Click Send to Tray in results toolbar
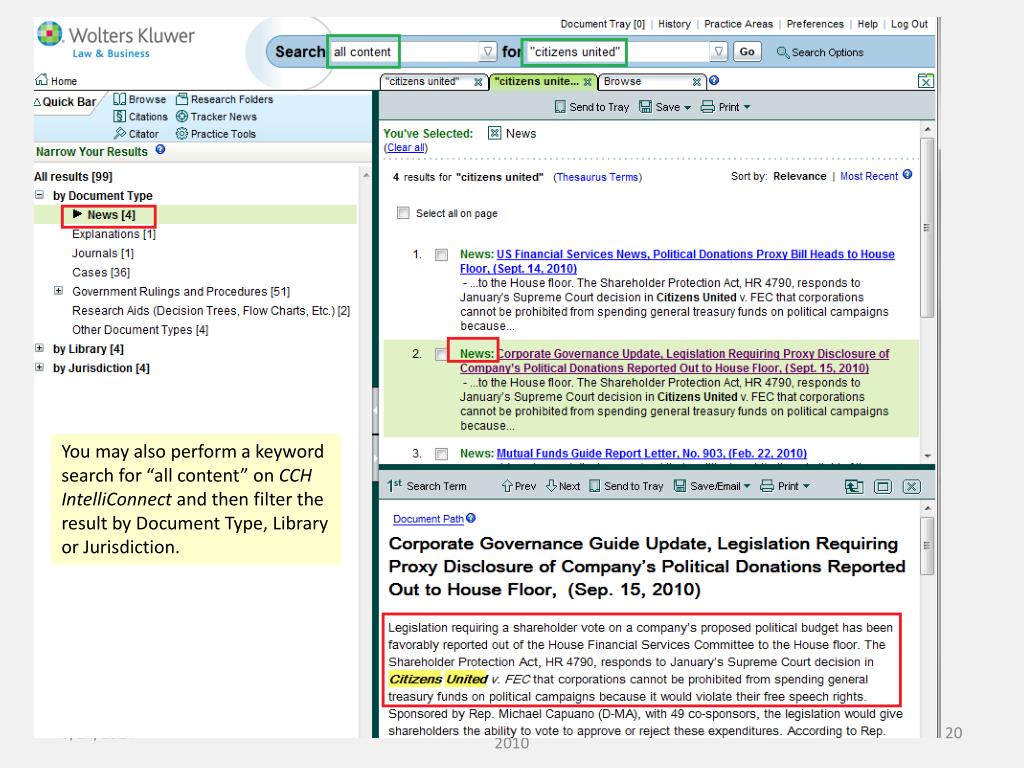 (x=592, y=107)
